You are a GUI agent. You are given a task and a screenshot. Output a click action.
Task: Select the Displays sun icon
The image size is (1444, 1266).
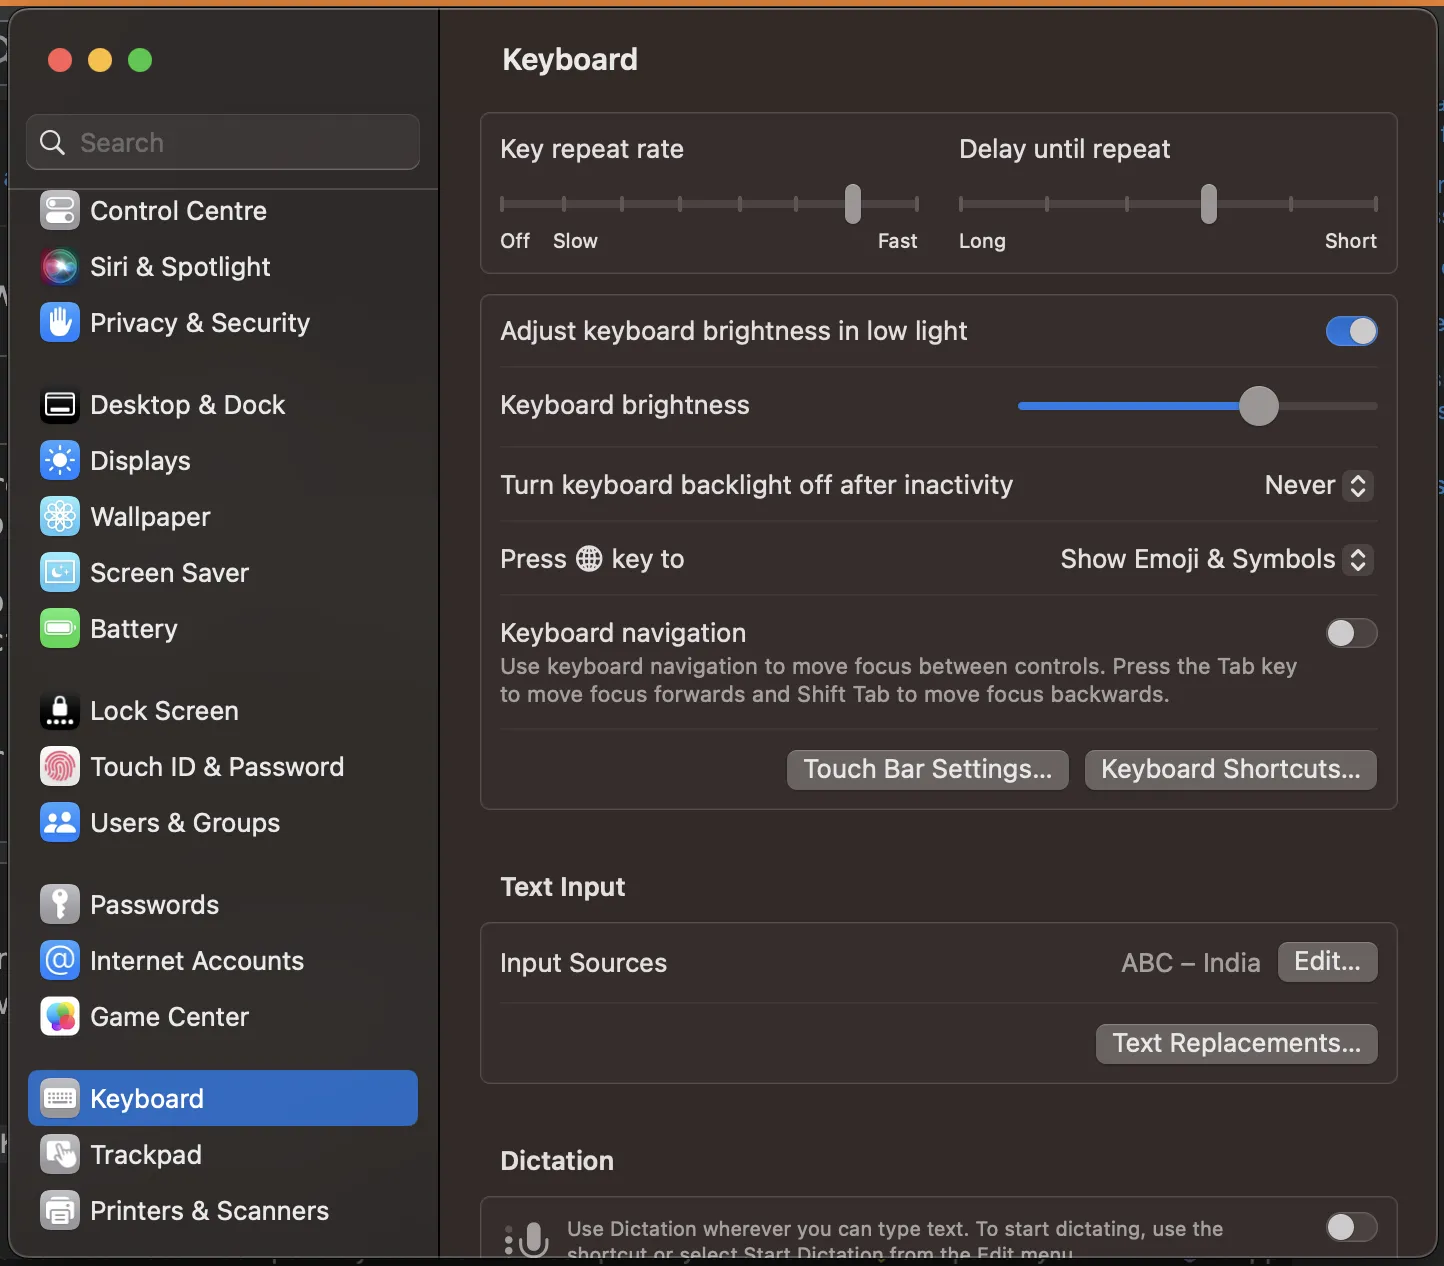pyautogui.click(x=60, y=461)
